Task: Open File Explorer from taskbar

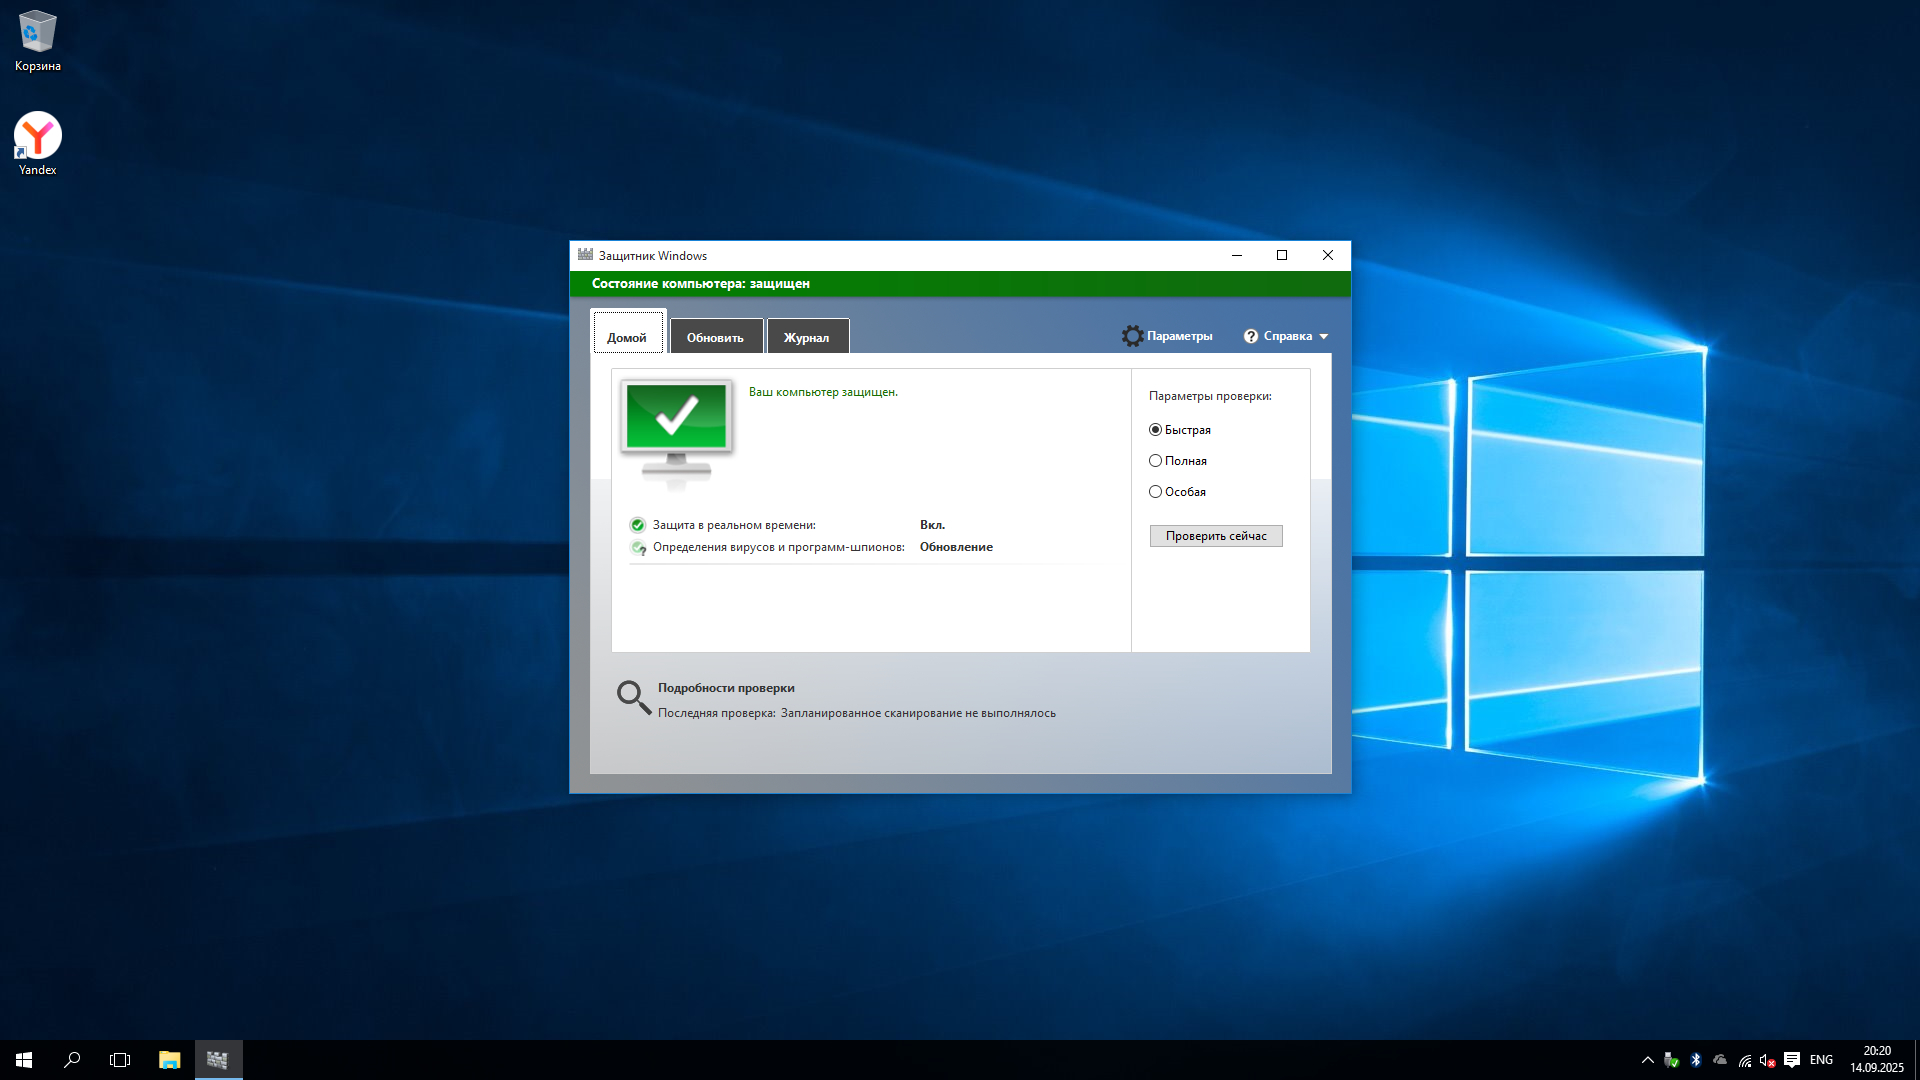Action: [169, 1060]
